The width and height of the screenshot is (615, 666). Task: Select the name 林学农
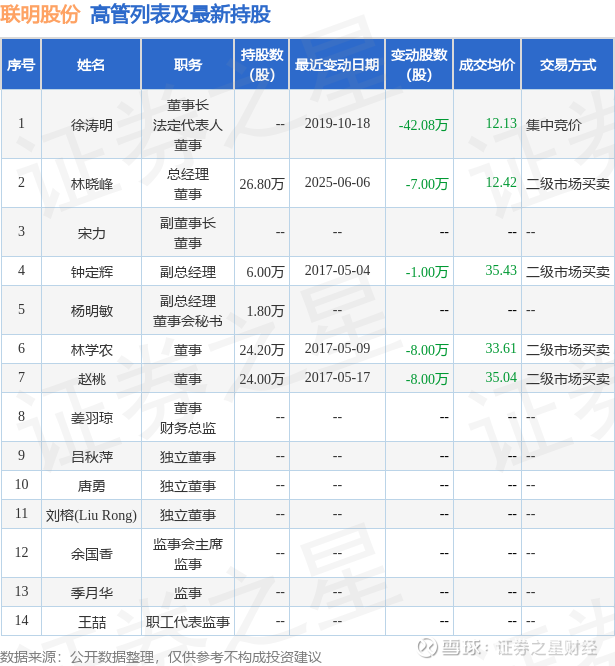pos(92,350)
